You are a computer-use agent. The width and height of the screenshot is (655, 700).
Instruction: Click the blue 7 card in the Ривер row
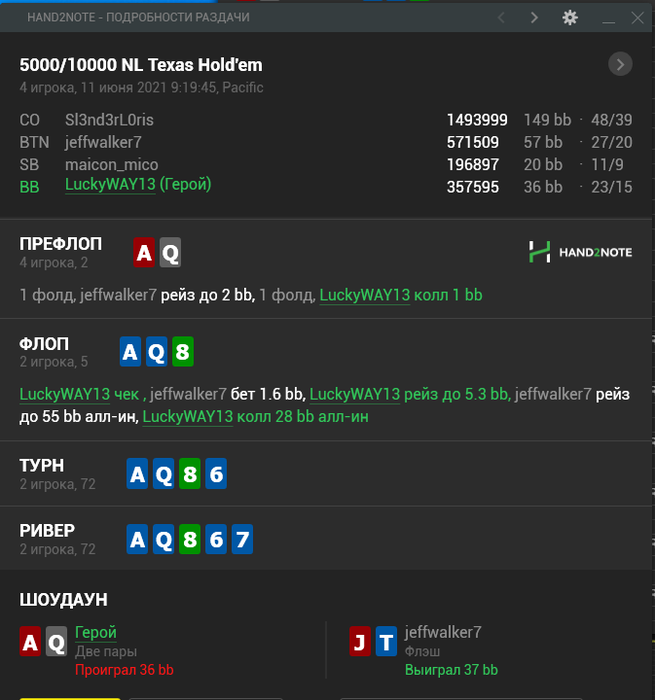click(x=242, y=539)
